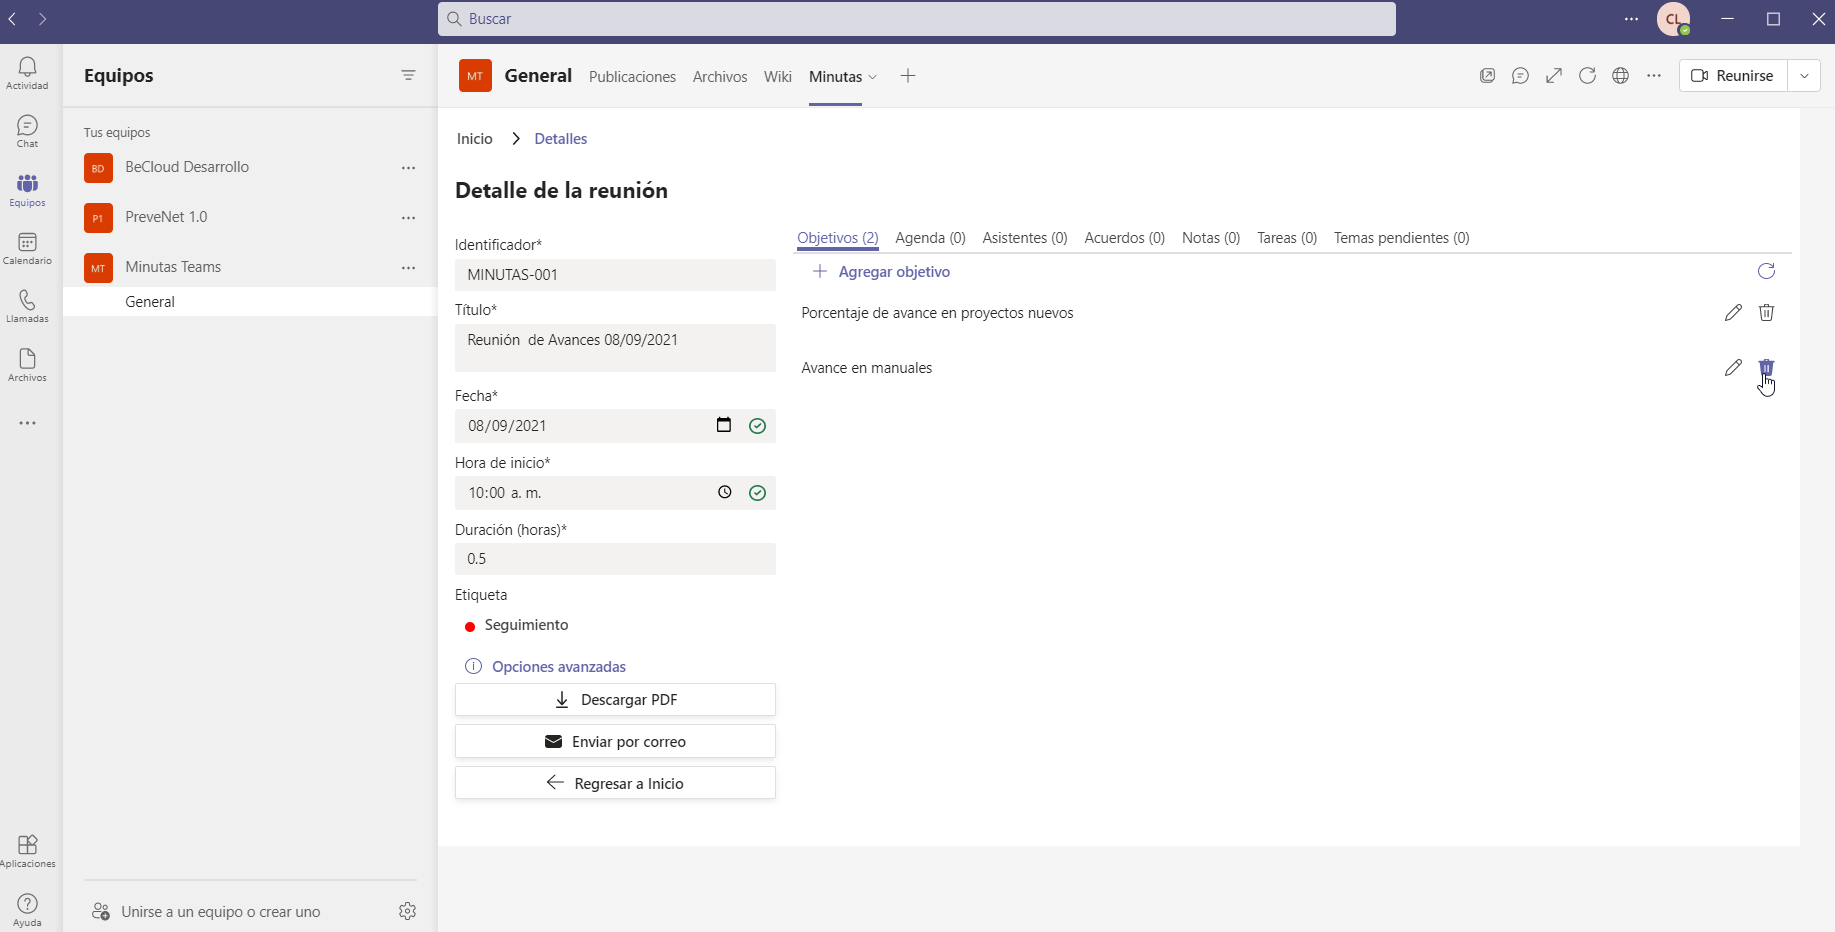The width and height of the screenshot is (1835, 932).
Task: Expand the tab to full view
Action: 1553,76
